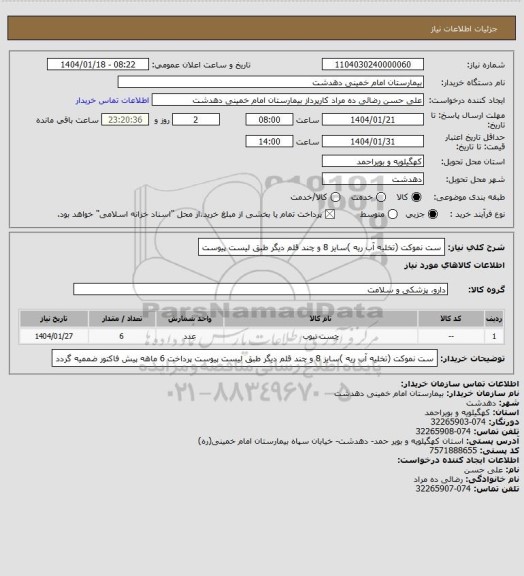Click the requester phone number 32265907-074

(443, 489)
